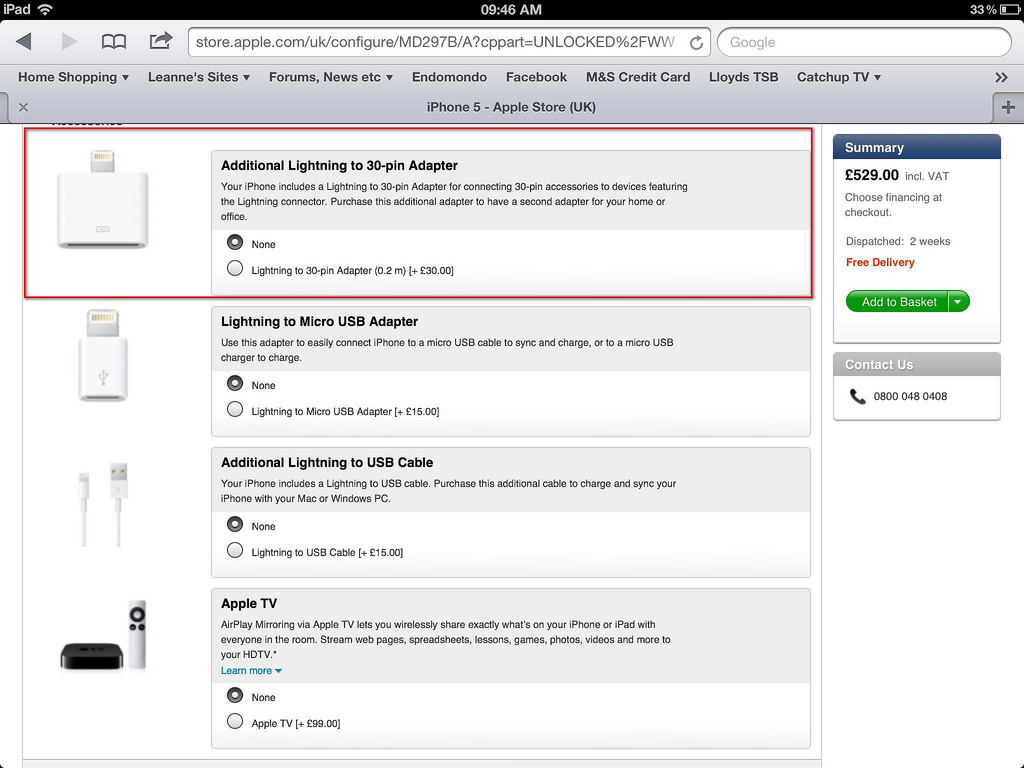
Task: Select Lightning to Micro USB Adapter +£15.00
Action: pos(235,409)
